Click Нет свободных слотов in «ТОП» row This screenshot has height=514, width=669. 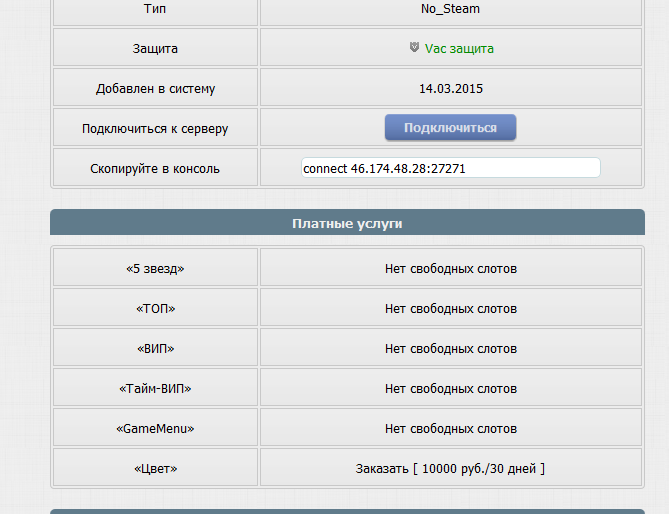coord(451,309)
